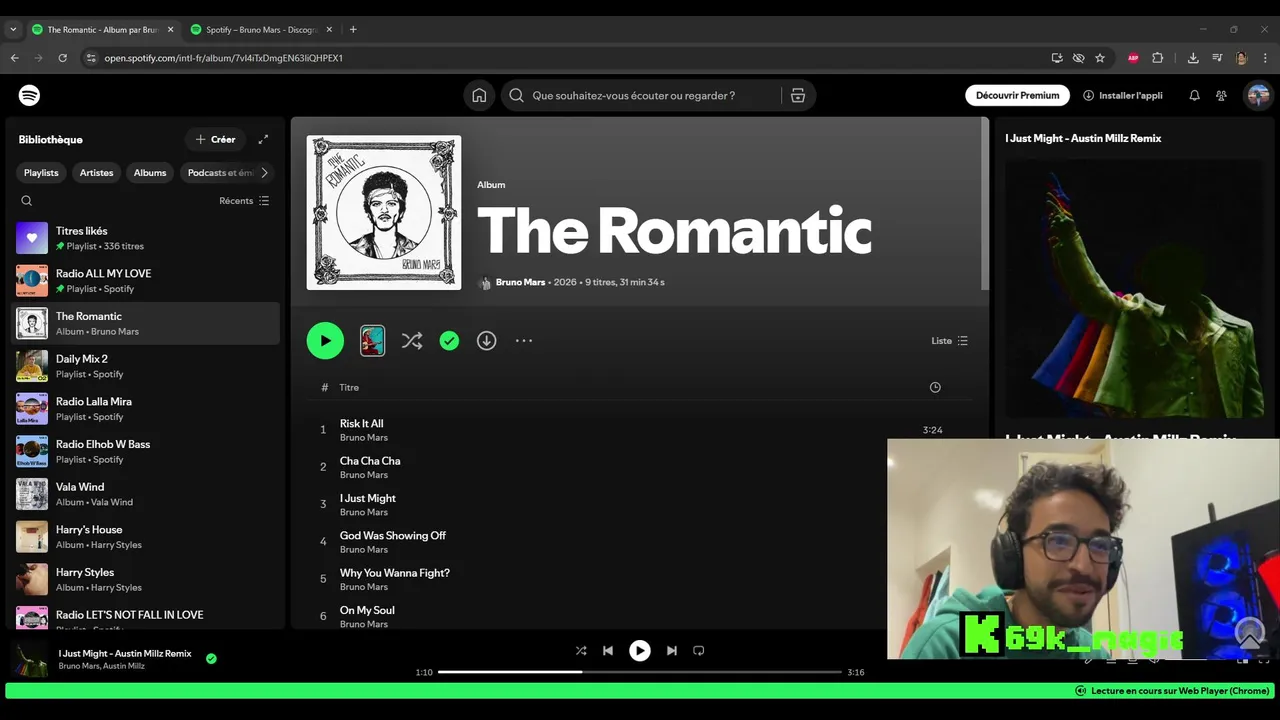This screenshot has height=720, width=1280.
Task: Open Créer menu in library
Action: tap(216, 139)
